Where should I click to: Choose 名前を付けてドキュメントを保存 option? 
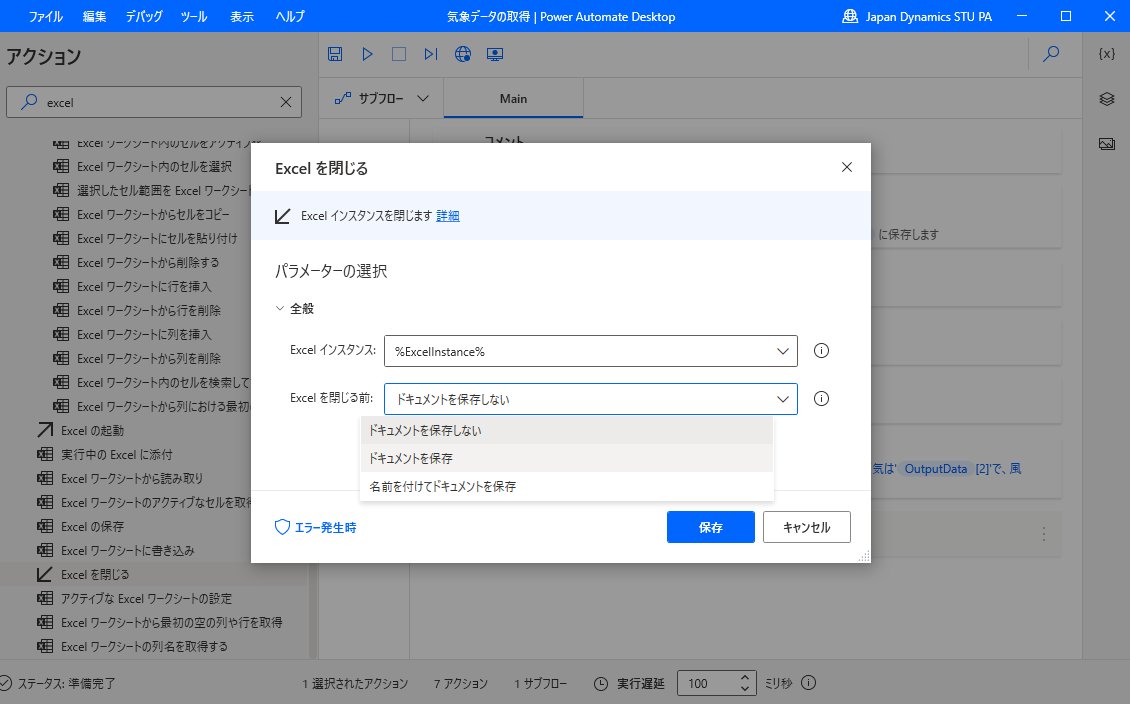pos(566,486)
